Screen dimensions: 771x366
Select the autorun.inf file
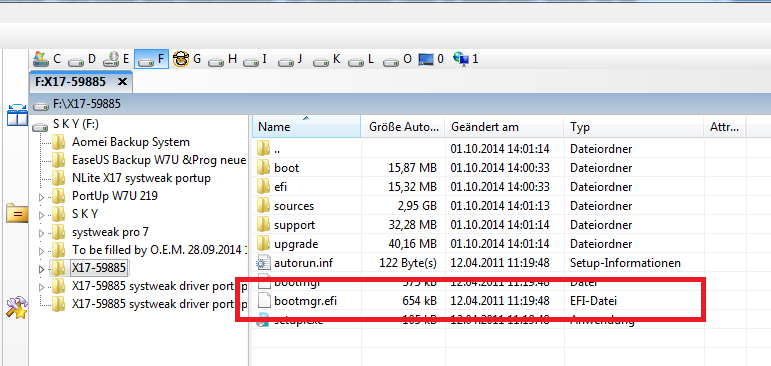click(499, 263)
